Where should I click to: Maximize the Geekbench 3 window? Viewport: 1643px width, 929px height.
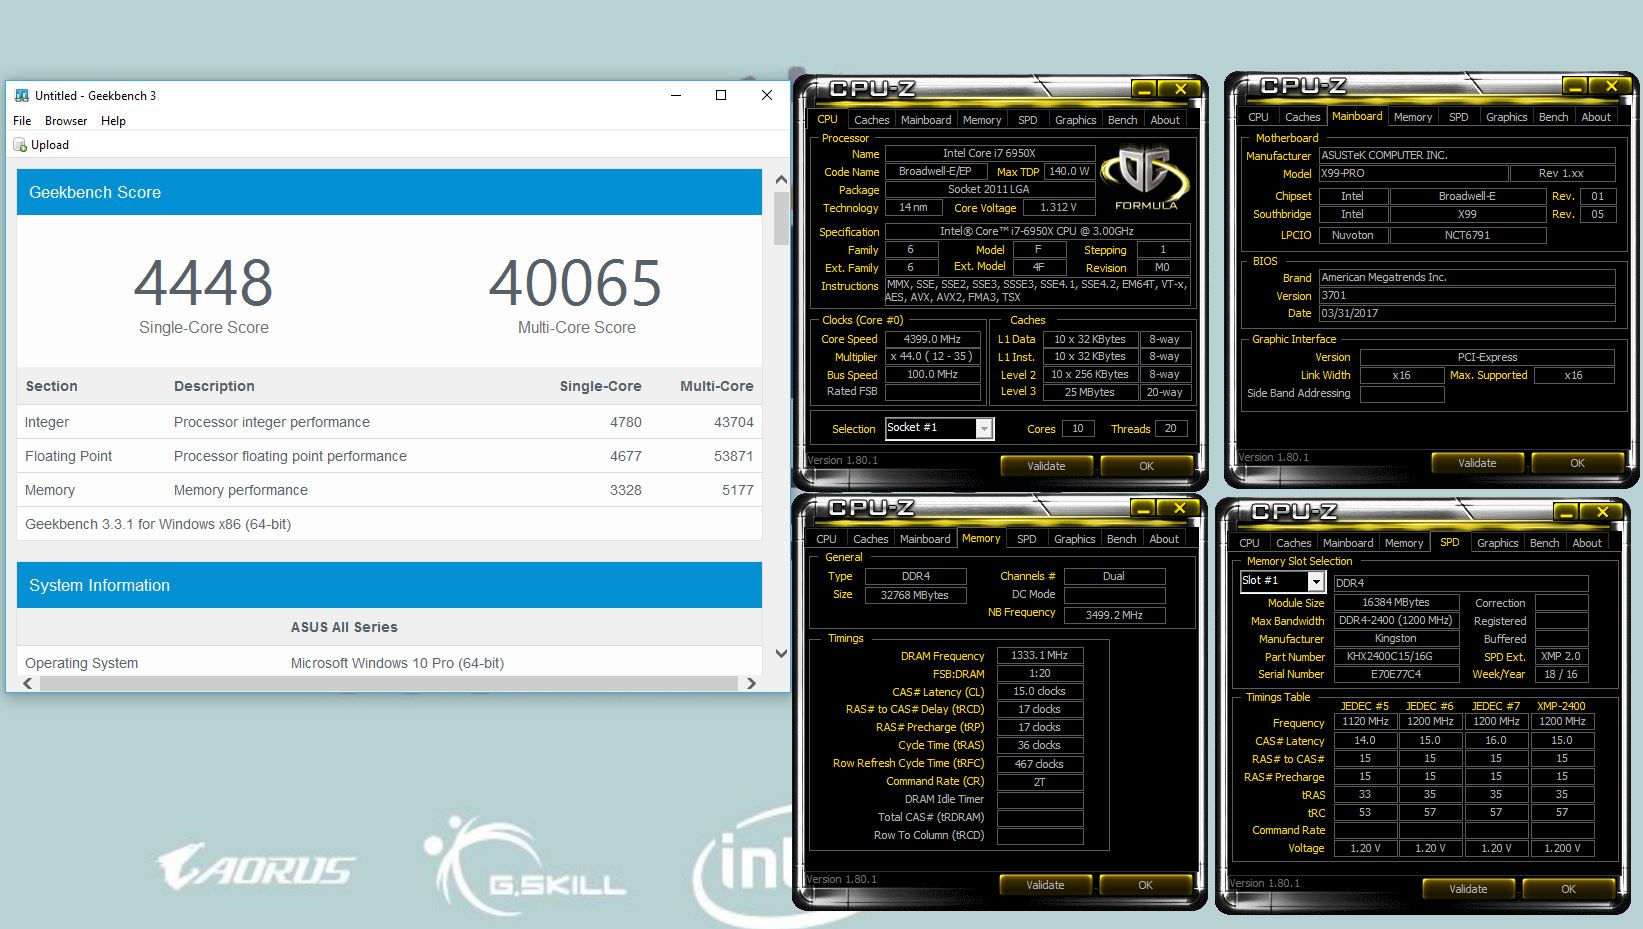(721, 95)
